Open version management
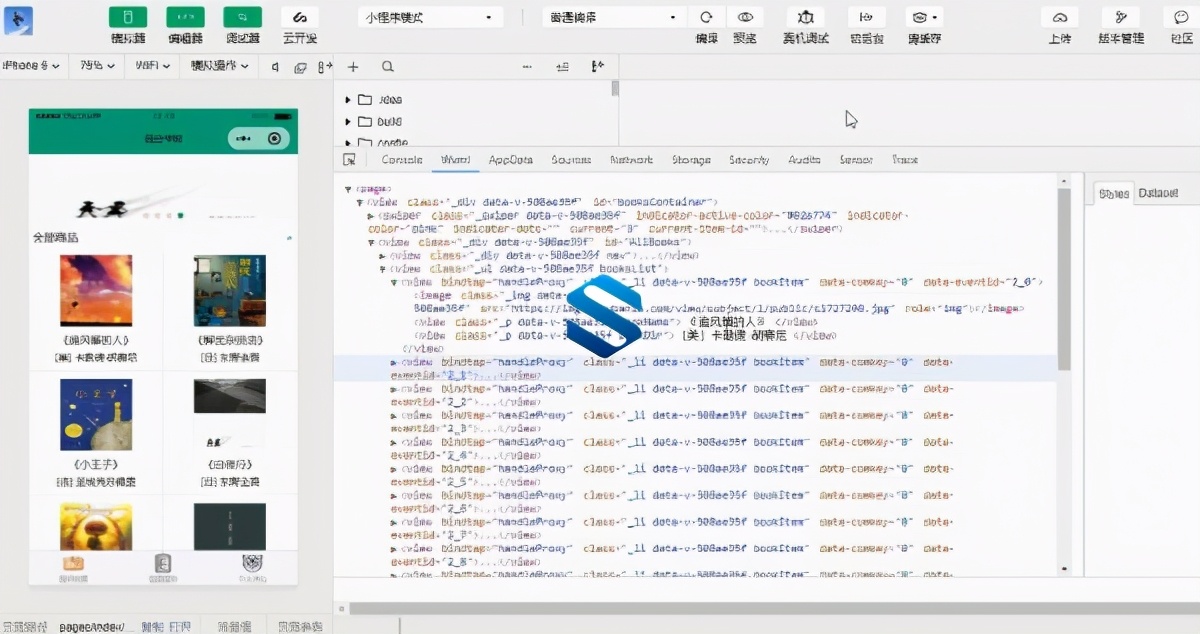 click(x=1121, y=17)
